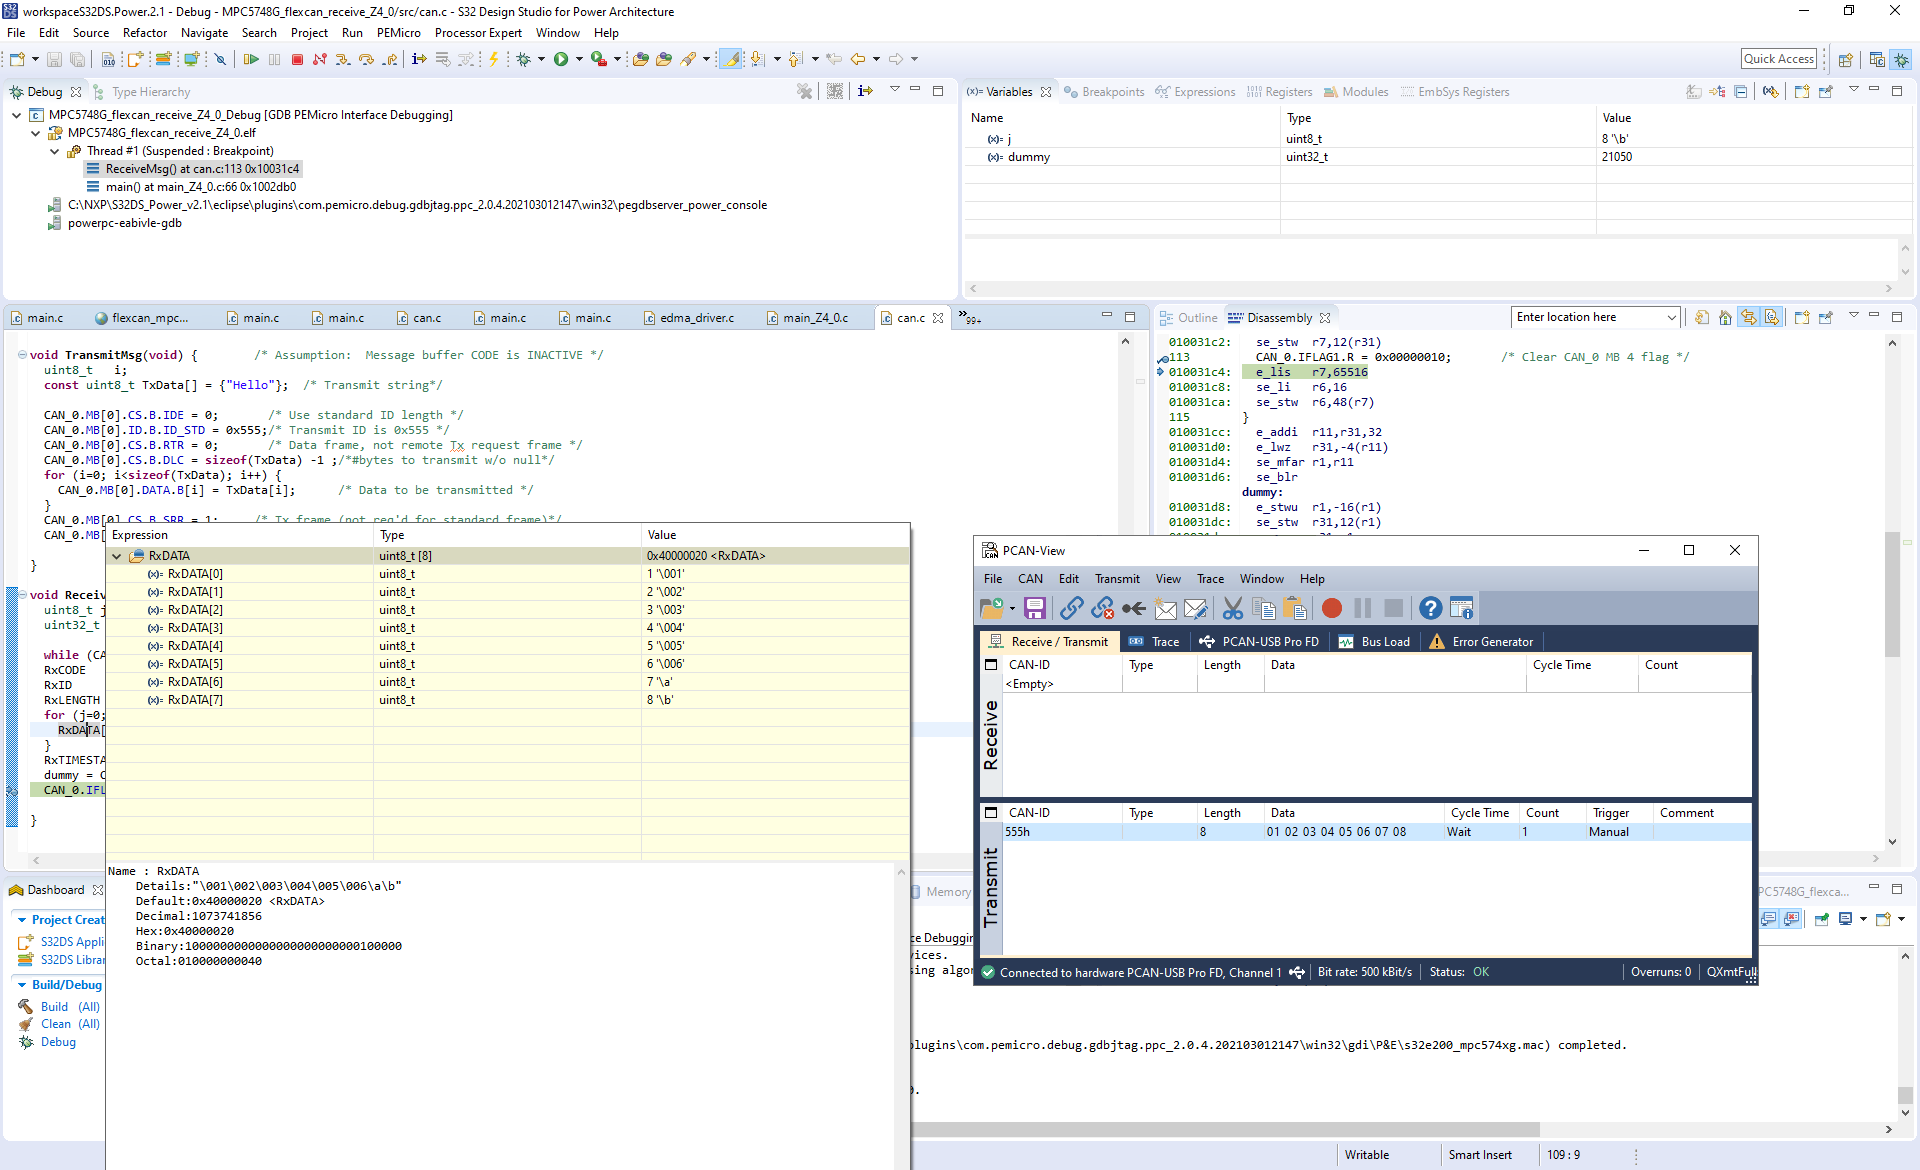This screenshot has height=1170, width=1920.
Task: Click the Build (All) link
Action: point(69,1007)
